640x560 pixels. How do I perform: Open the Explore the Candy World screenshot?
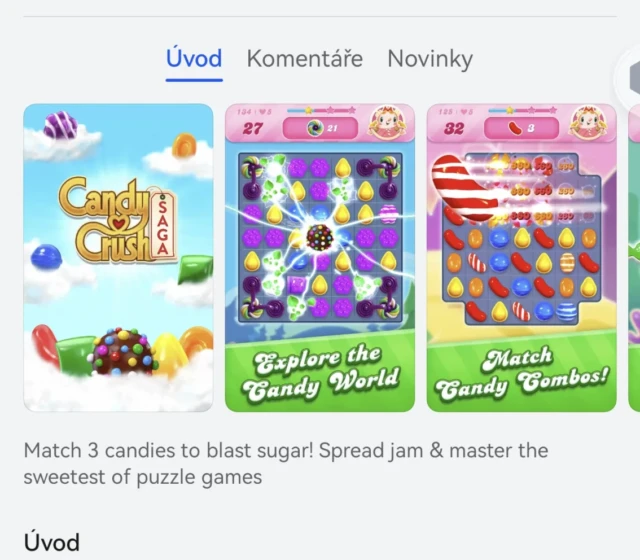coord(320,258)
